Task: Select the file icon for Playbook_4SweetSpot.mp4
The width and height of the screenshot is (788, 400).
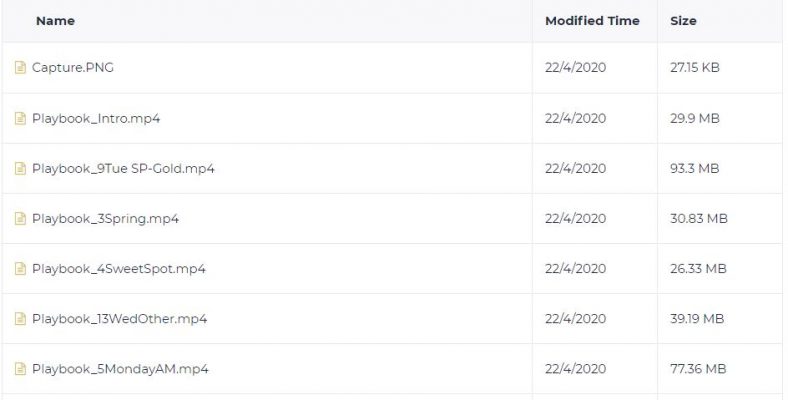Action: [x=20, y=269]
